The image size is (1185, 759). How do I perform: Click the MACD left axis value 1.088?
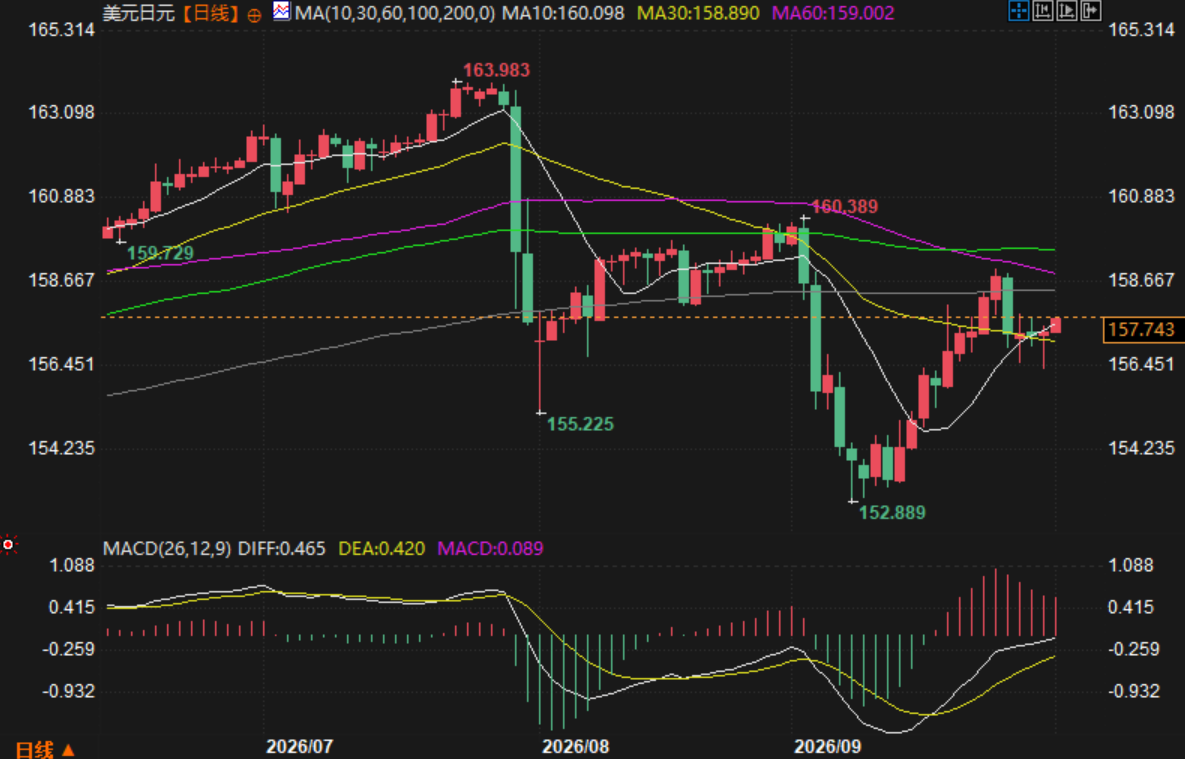pyautogui.click(x=72, y=565)
